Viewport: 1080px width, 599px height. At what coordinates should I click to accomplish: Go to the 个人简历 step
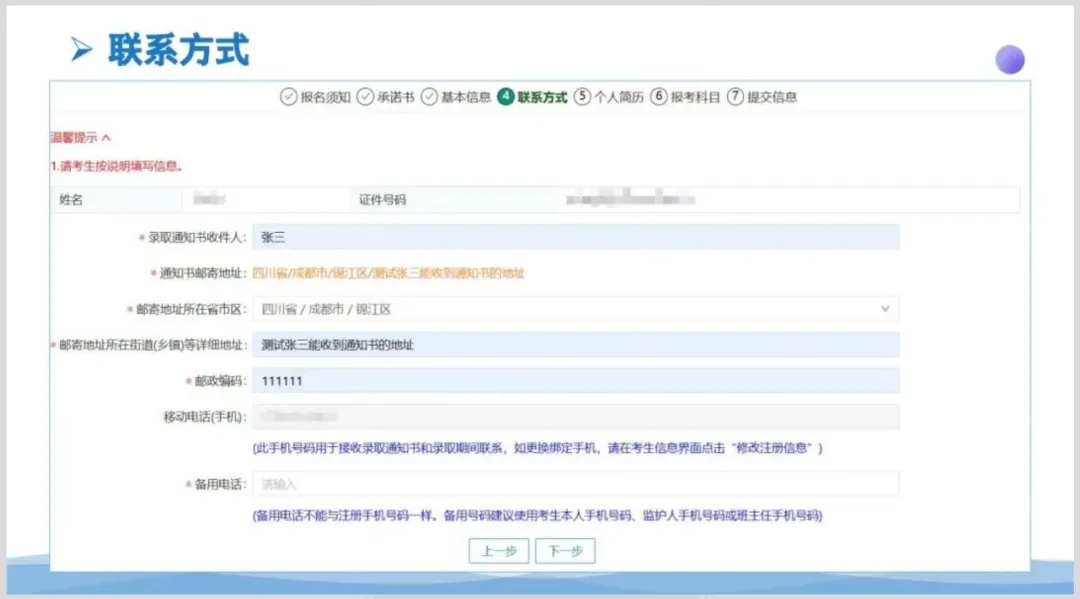click(x=619, y=97)
